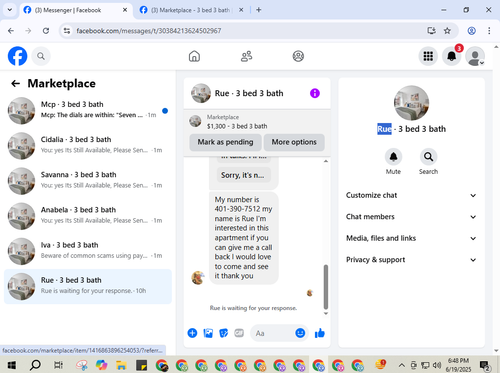Open File Explorer from taskbar
500x373 pixels.
[121, 365]
